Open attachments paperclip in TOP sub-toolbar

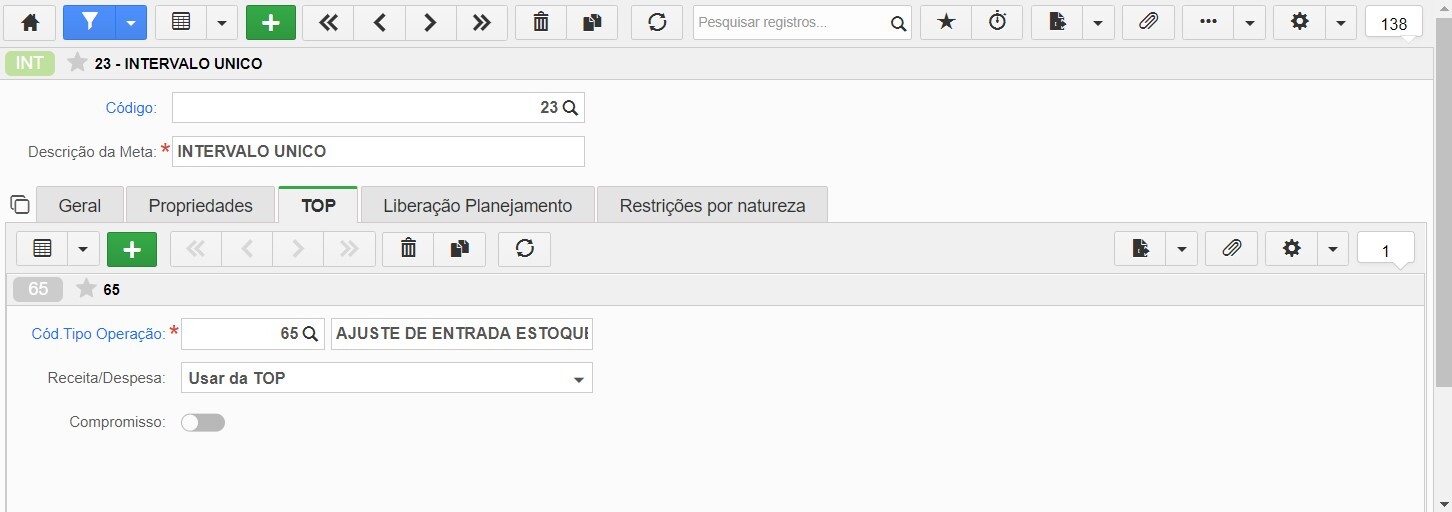click(x=1232, y=249)
